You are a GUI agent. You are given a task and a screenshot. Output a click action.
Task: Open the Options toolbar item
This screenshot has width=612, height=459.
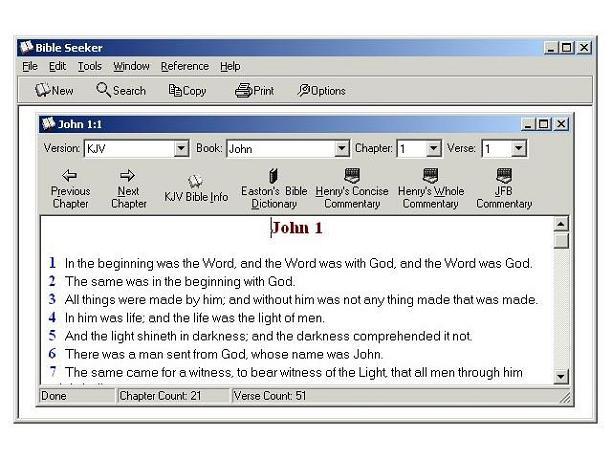point(321,91)
